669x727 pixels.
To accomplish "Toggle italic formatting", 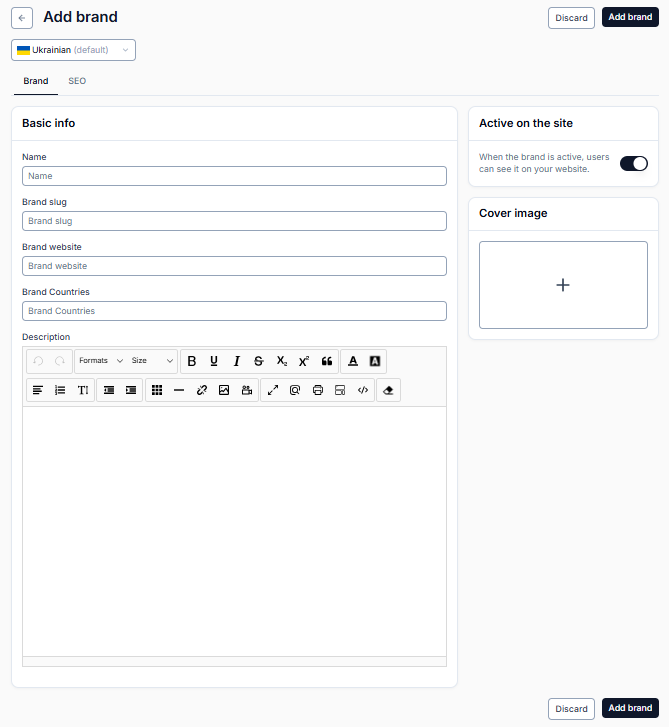I will point(236,361).
